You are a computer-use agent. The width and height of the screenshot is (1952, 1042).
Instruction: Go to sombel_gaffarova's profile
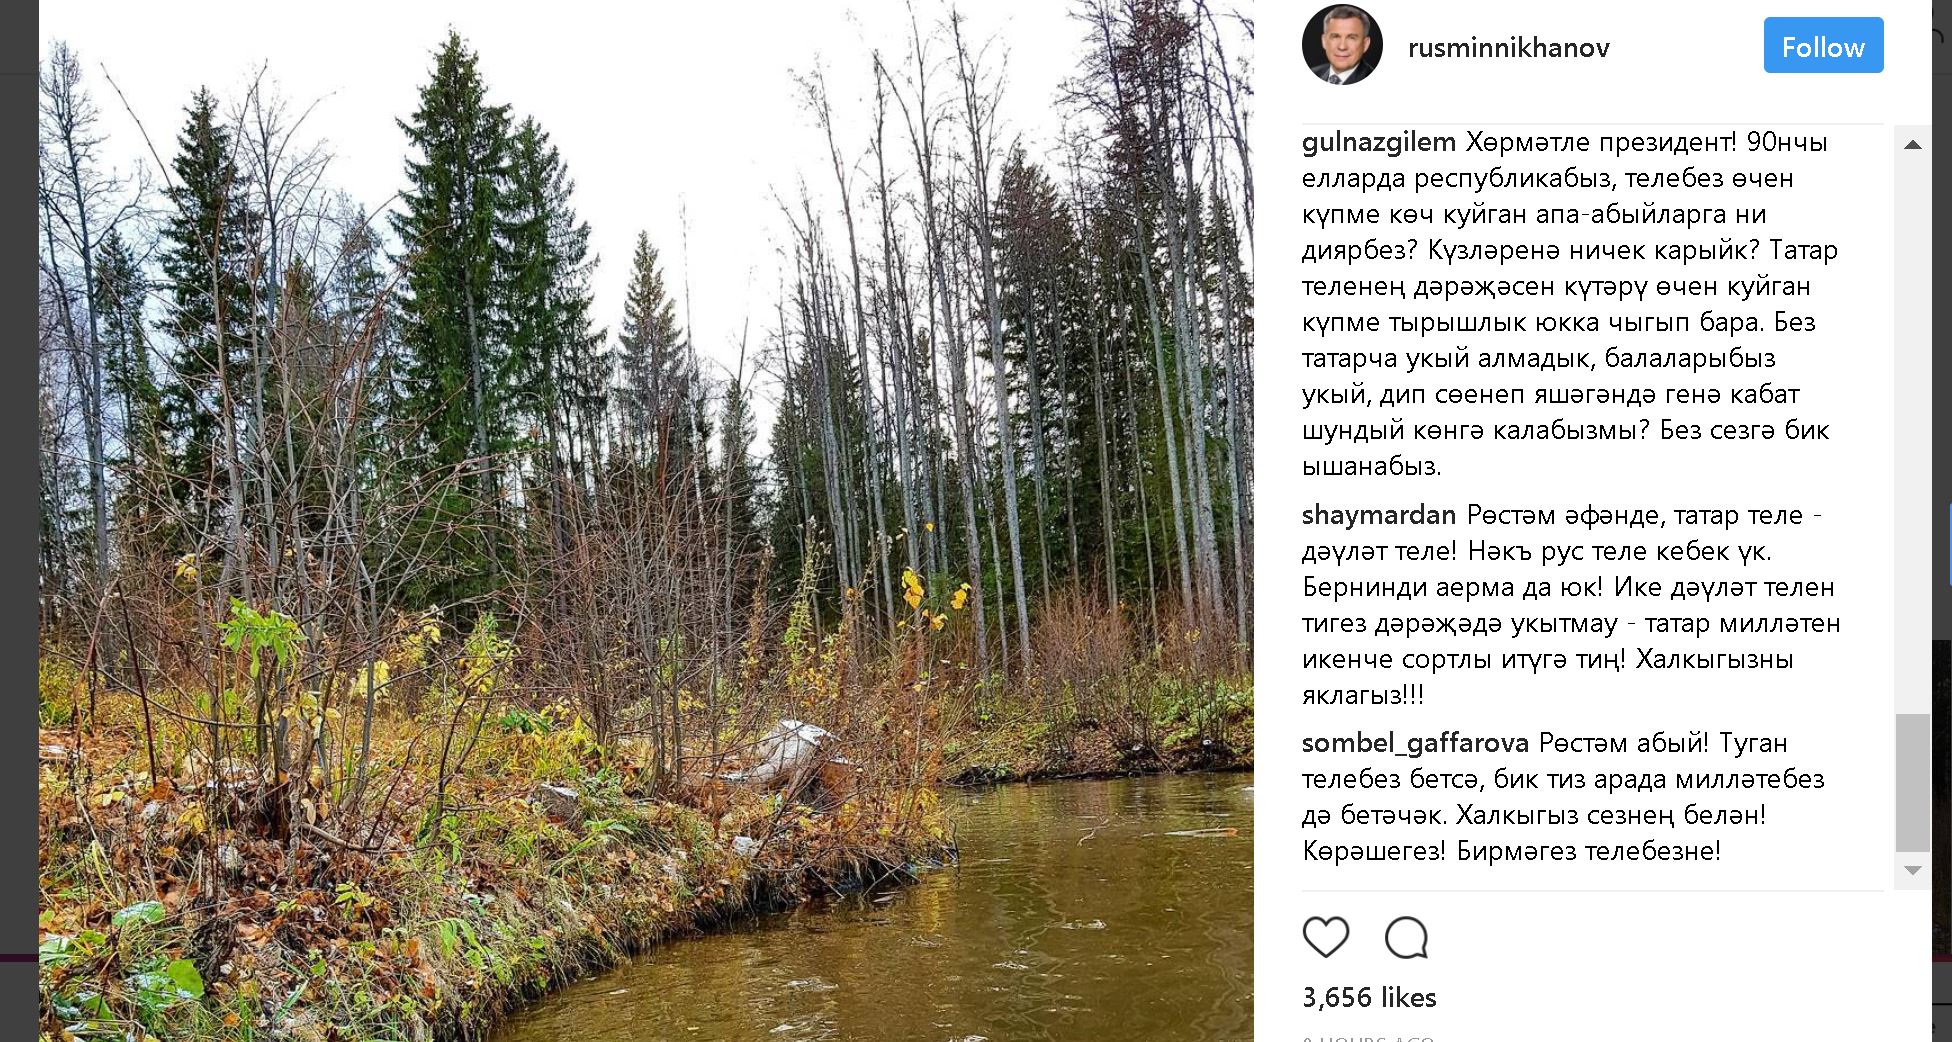[1415, 744]
